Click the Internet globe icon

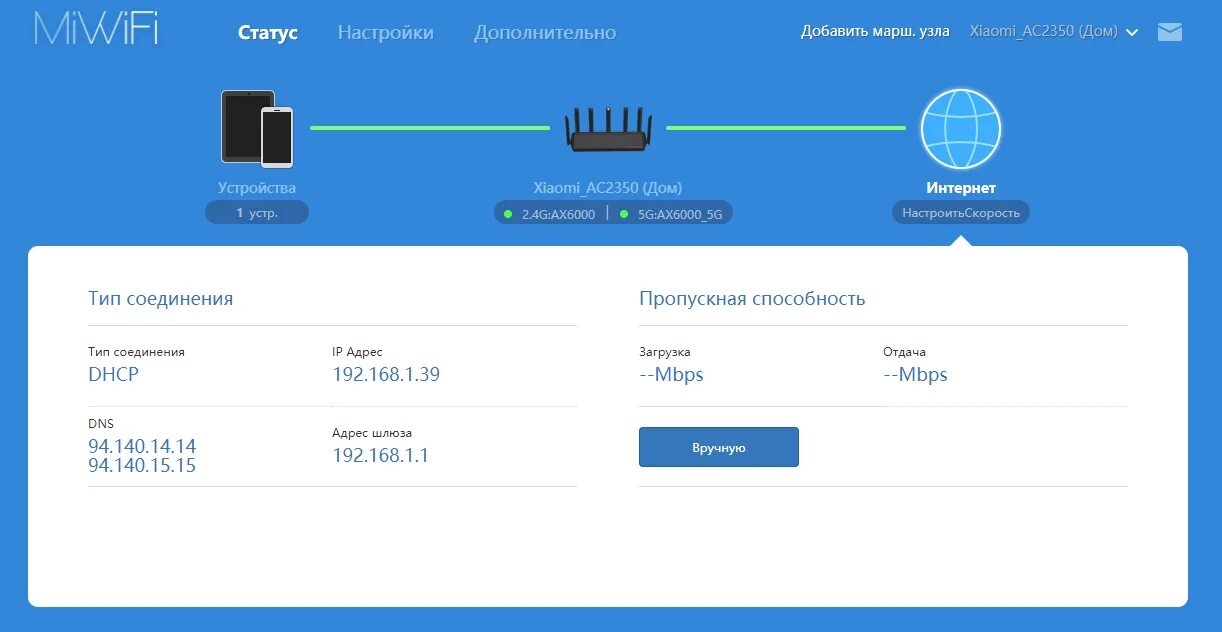961,129
